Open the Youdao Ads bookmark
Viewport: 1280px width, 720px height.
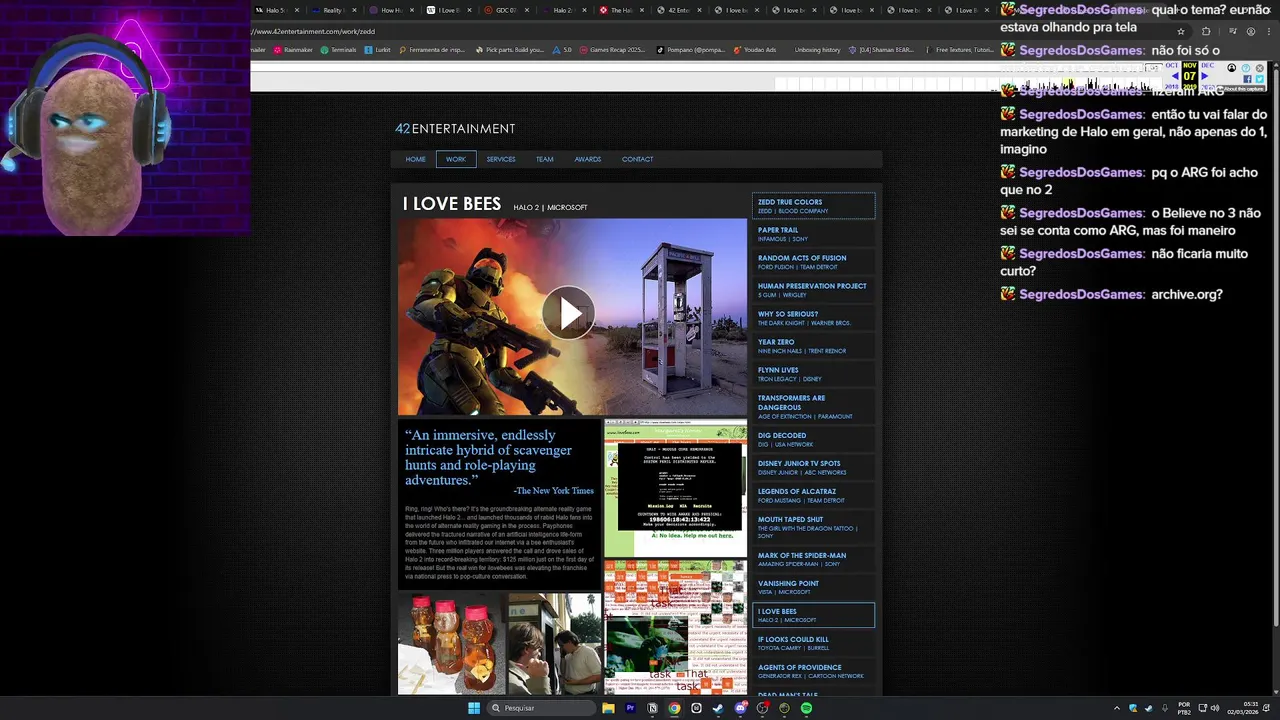755,50
